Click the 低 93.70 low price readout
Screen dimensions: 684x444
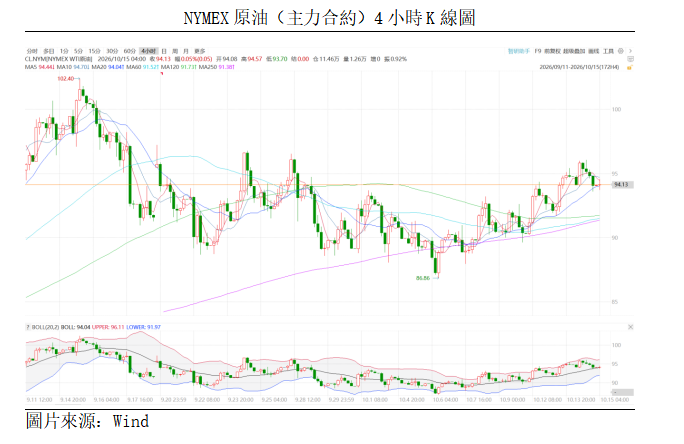coord(277,59)
